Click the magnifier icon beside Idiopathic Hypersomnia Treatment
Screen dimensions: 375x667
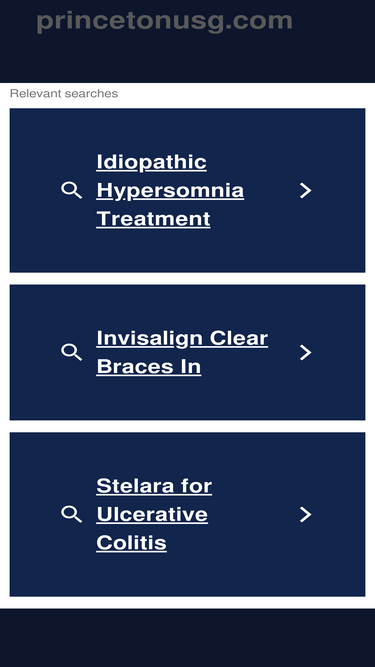(71, 190)
